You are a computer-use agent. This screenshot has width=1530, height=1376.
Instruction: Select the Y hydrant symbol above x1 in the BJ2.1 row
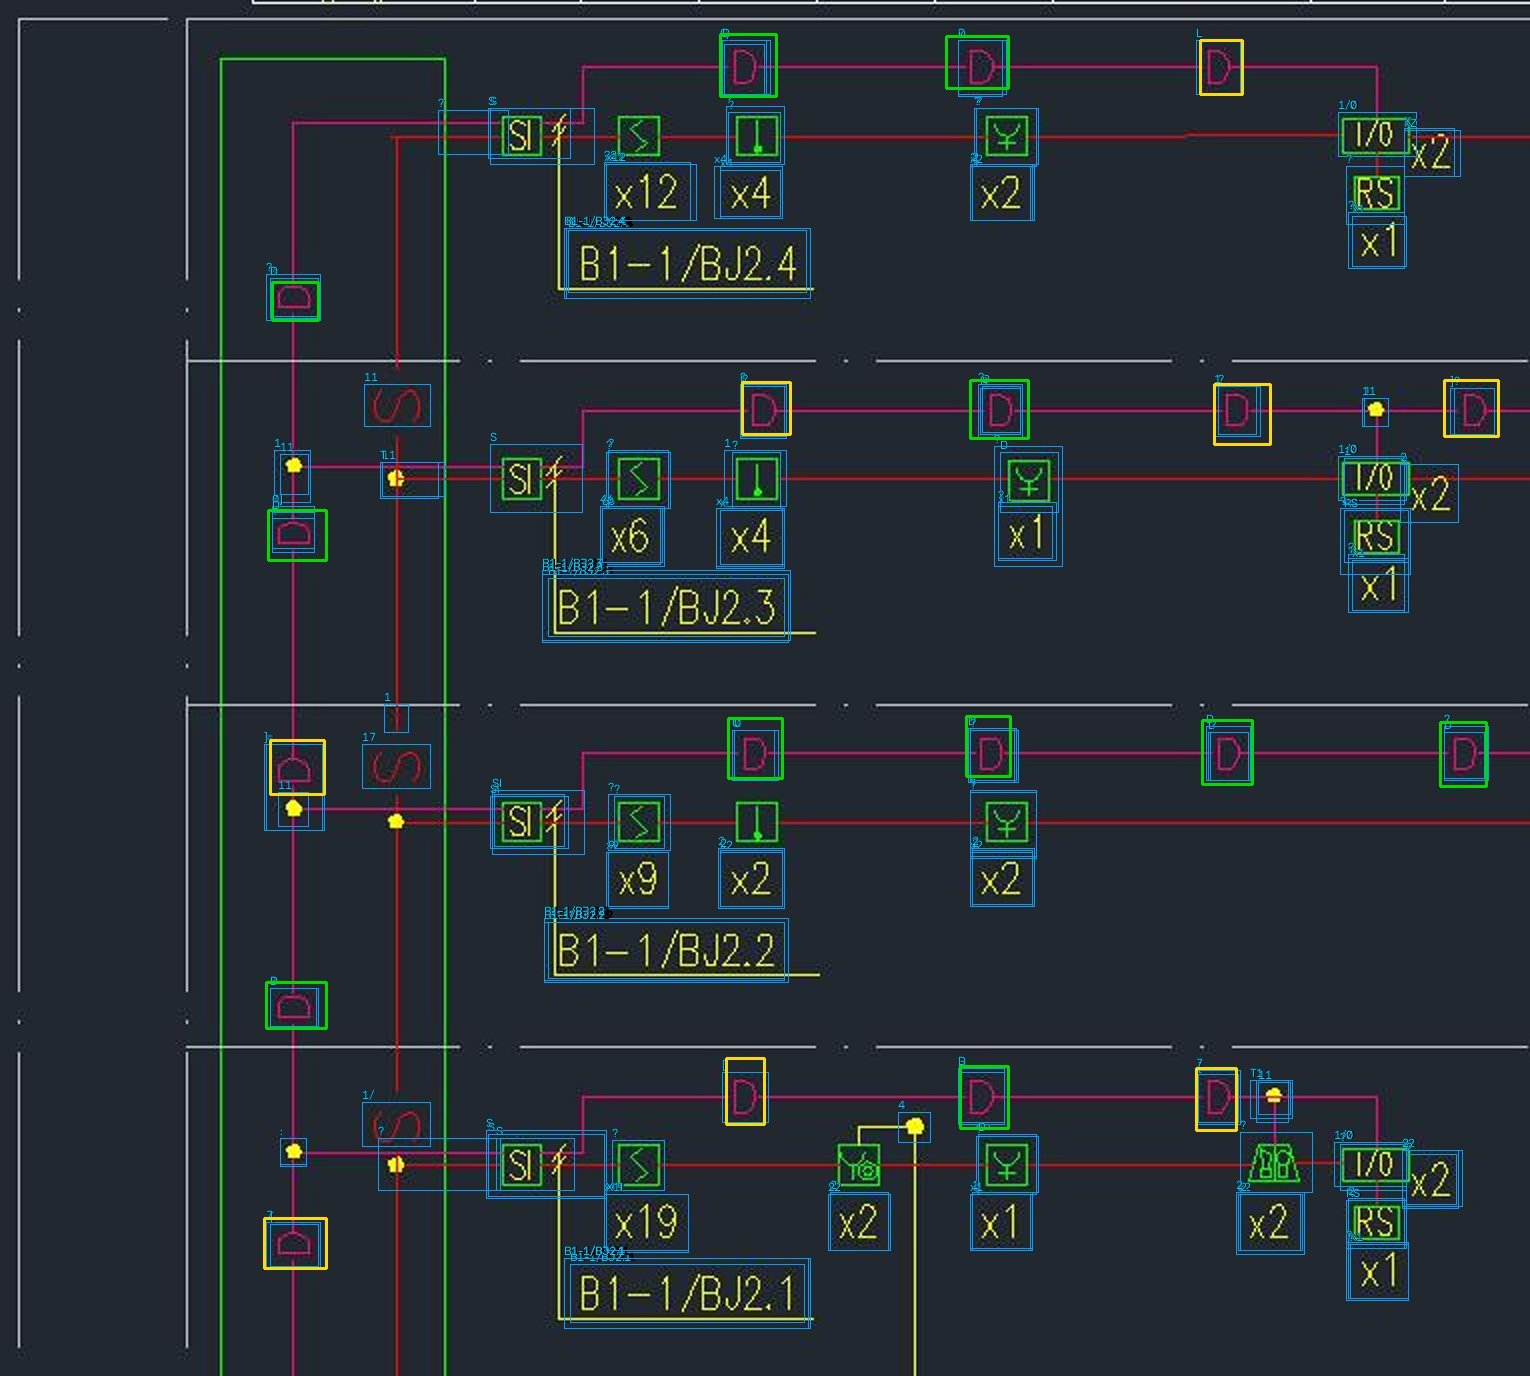(1006, 1165)
